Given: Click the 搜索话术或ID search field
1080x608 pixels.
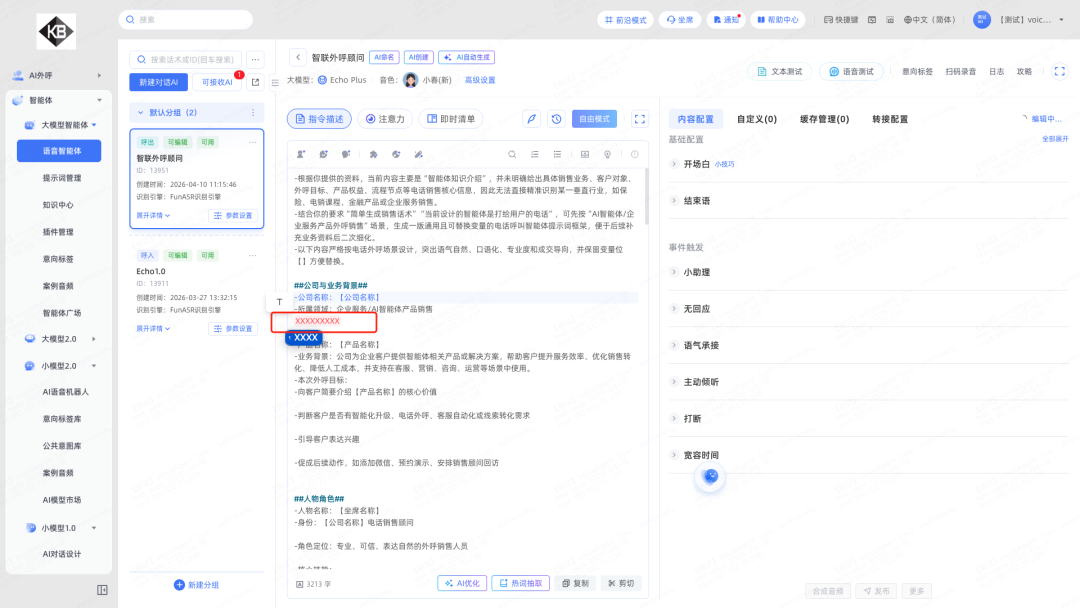Looking at the screenshot, I should tap(190, 60).
